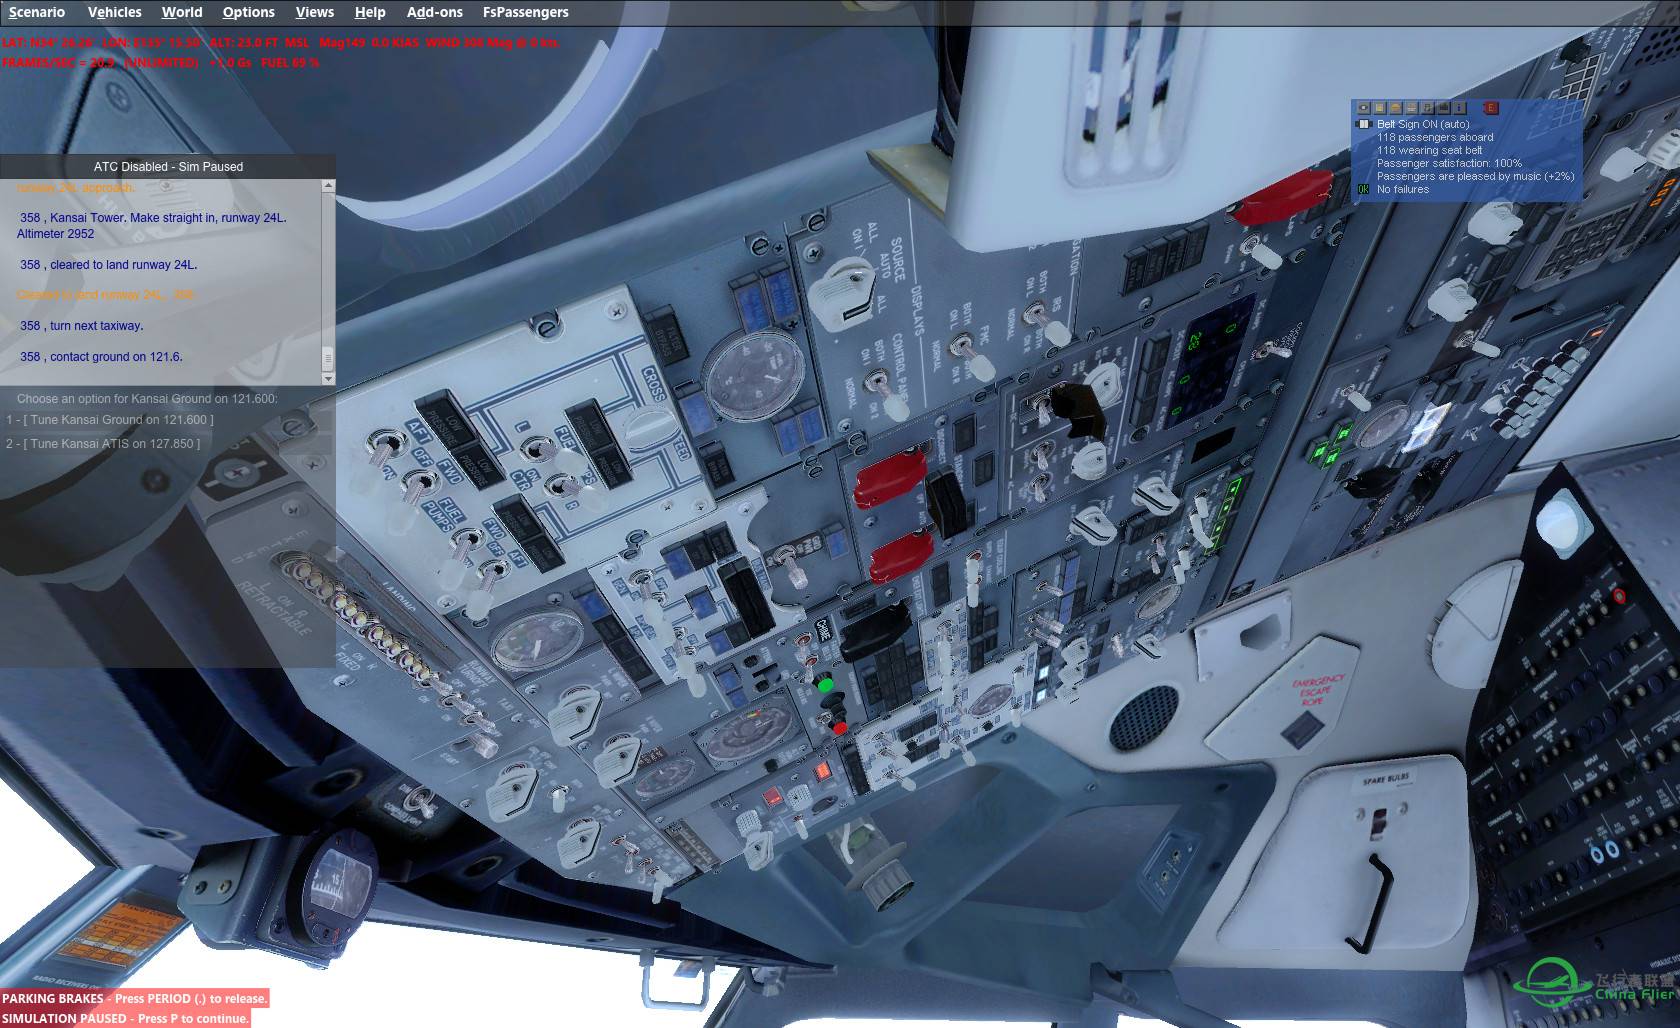
Task: Click the round speaker grille on ceiling
Action: pos(1144,716)
